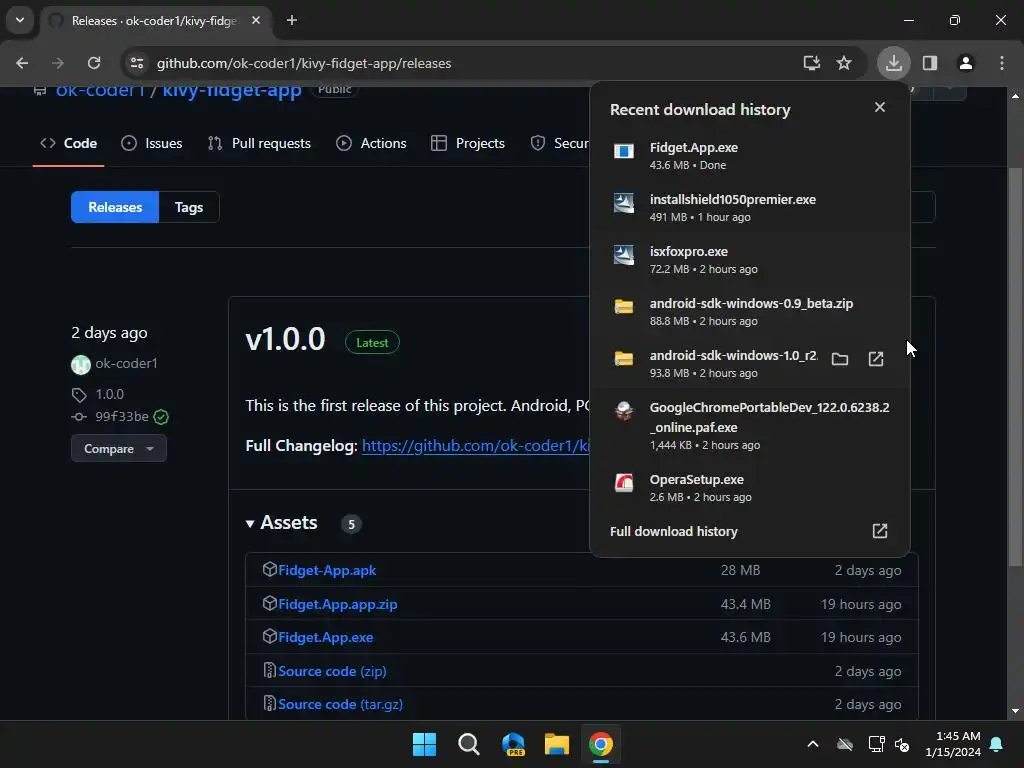Open kivy-fidget-app repository link
This screenshot has width=1024, height=768.
tap(232, 89)
